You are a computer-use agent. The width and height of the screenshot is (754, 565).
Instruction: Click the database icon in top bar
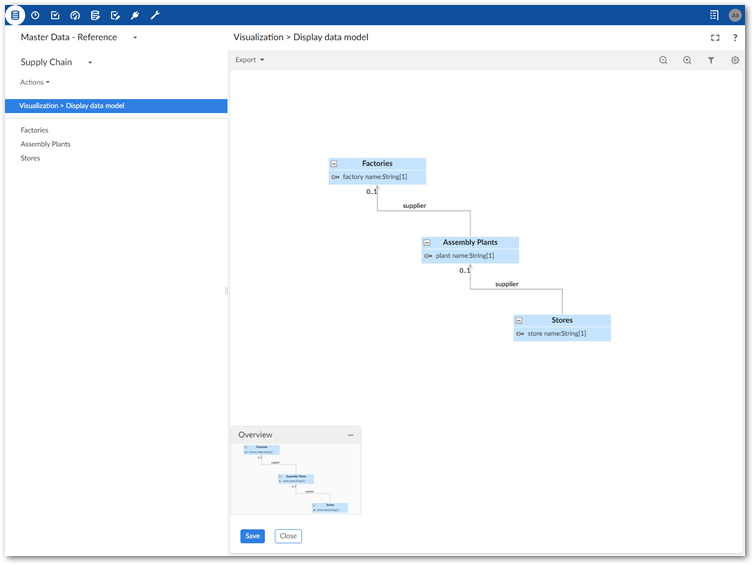(15, 15)
